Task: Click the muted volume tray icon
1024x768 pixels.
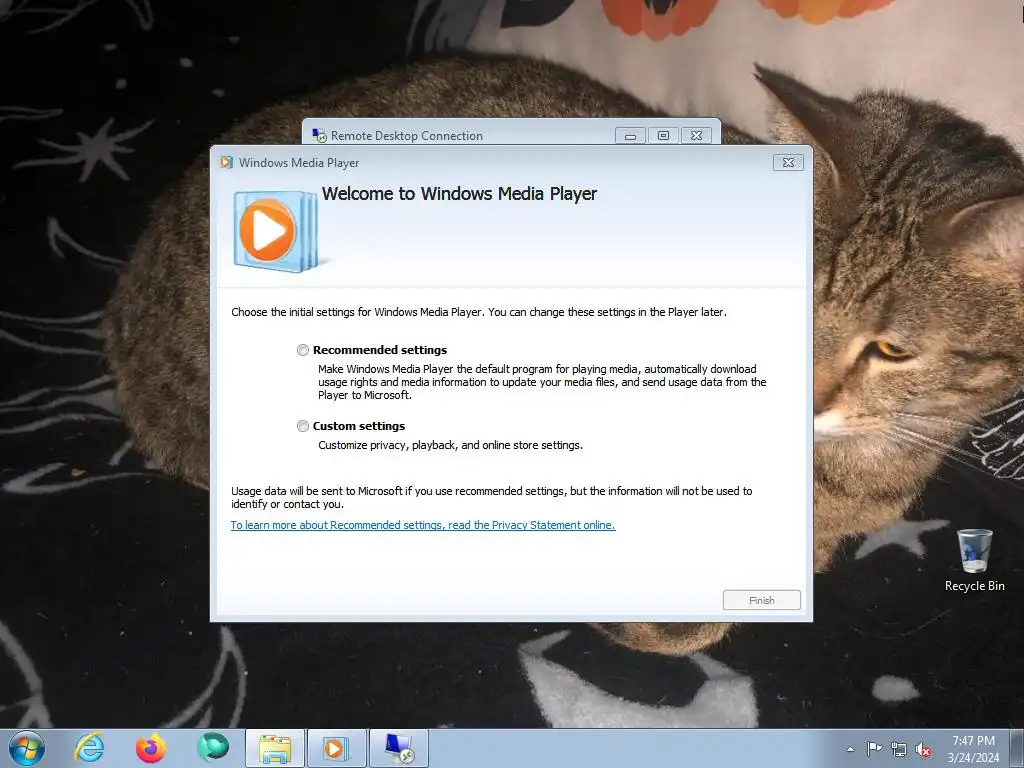Action: 923,749
